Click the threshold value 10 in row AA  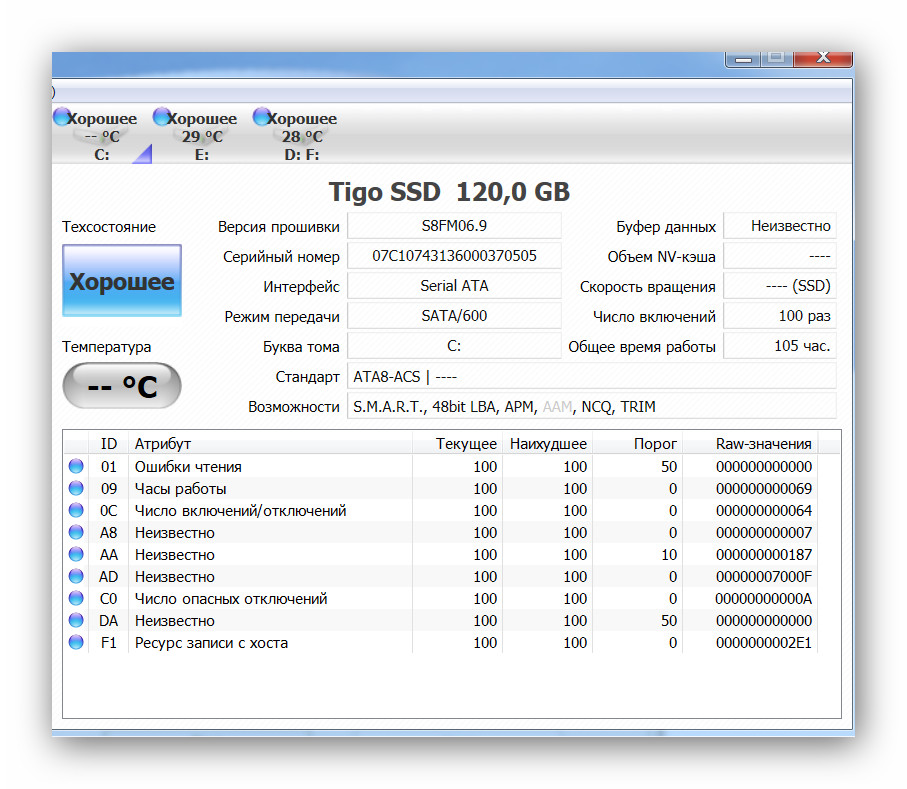(669, 555)
